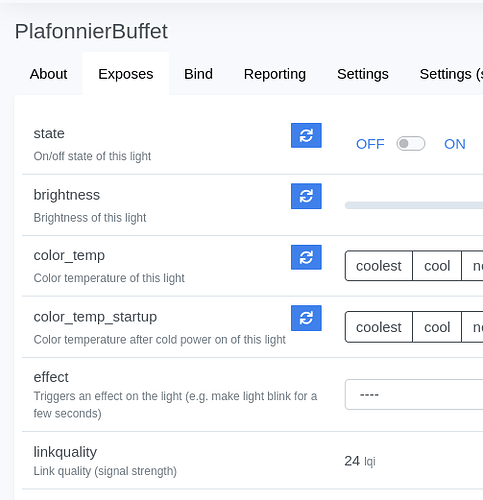Click 'On/off state of this light' description
The width and height of the screenshot is (483, 500).
(92, 156)
